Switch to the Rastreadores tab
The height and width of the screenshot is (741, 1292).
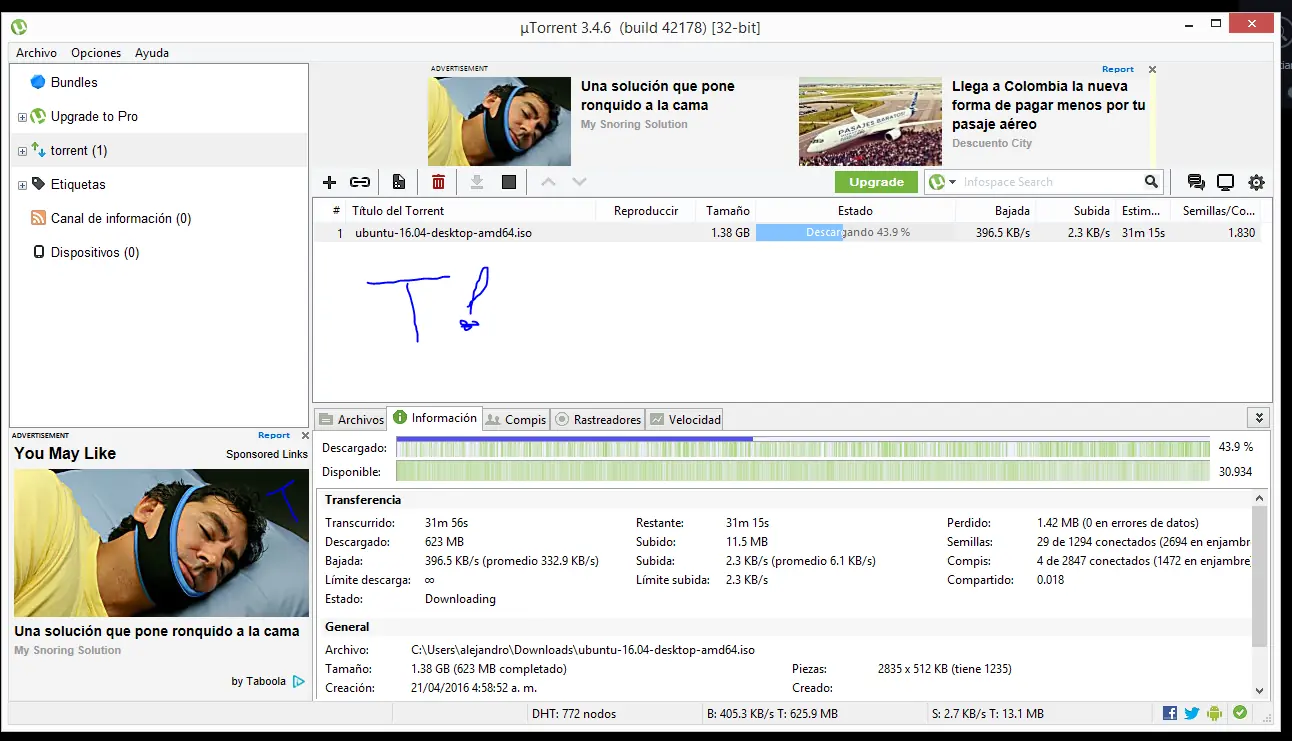click(x=598, y=420)
